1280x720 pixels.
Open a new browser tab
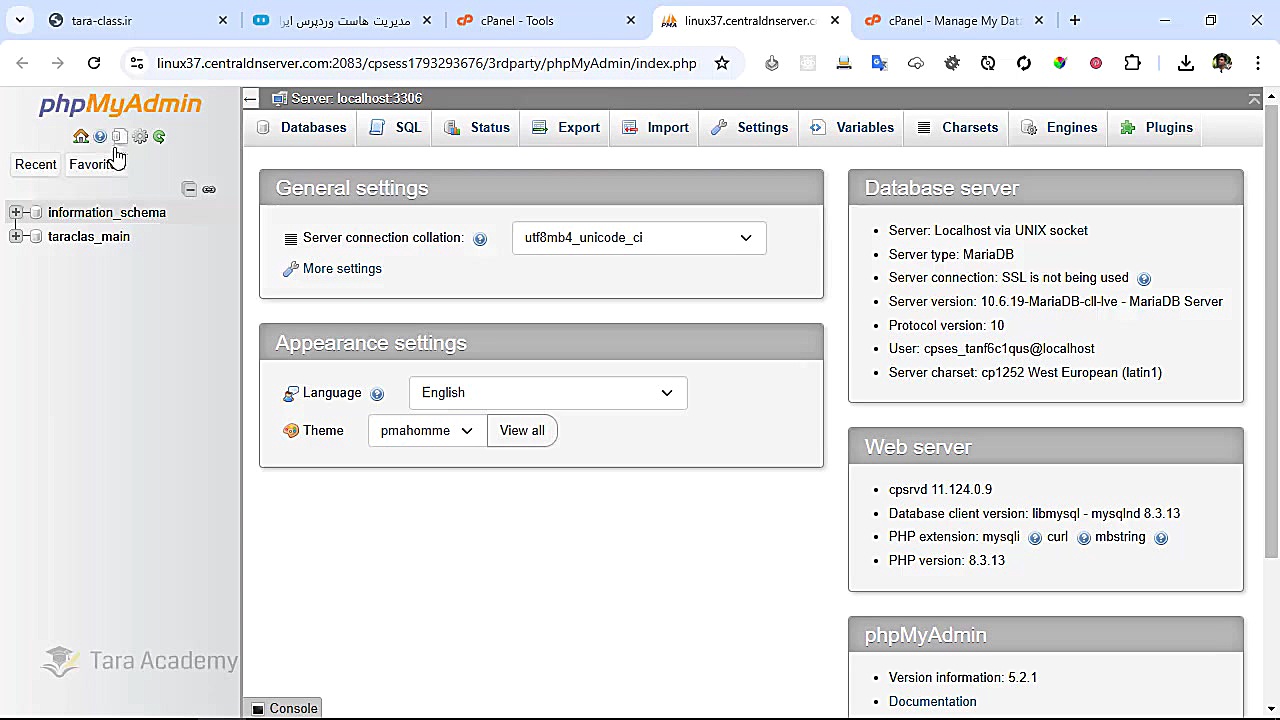point(1075,20)
